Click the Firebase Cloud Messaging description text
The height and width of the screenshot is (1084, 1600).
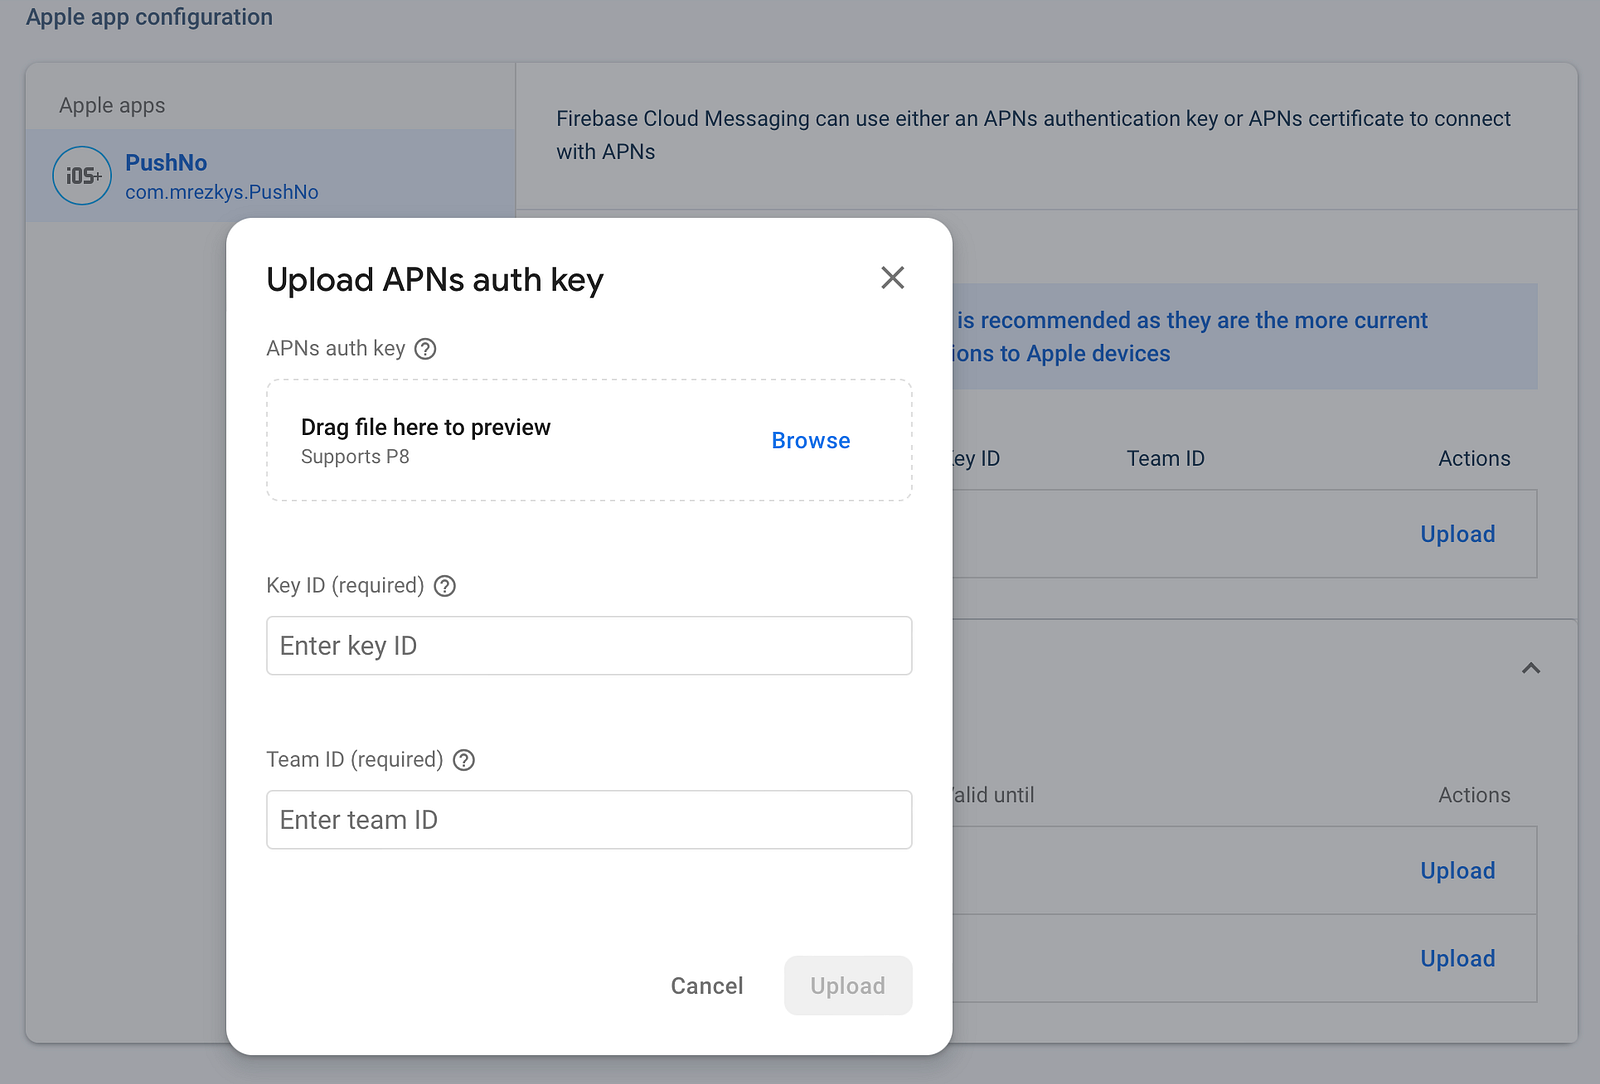[1033, 135]
